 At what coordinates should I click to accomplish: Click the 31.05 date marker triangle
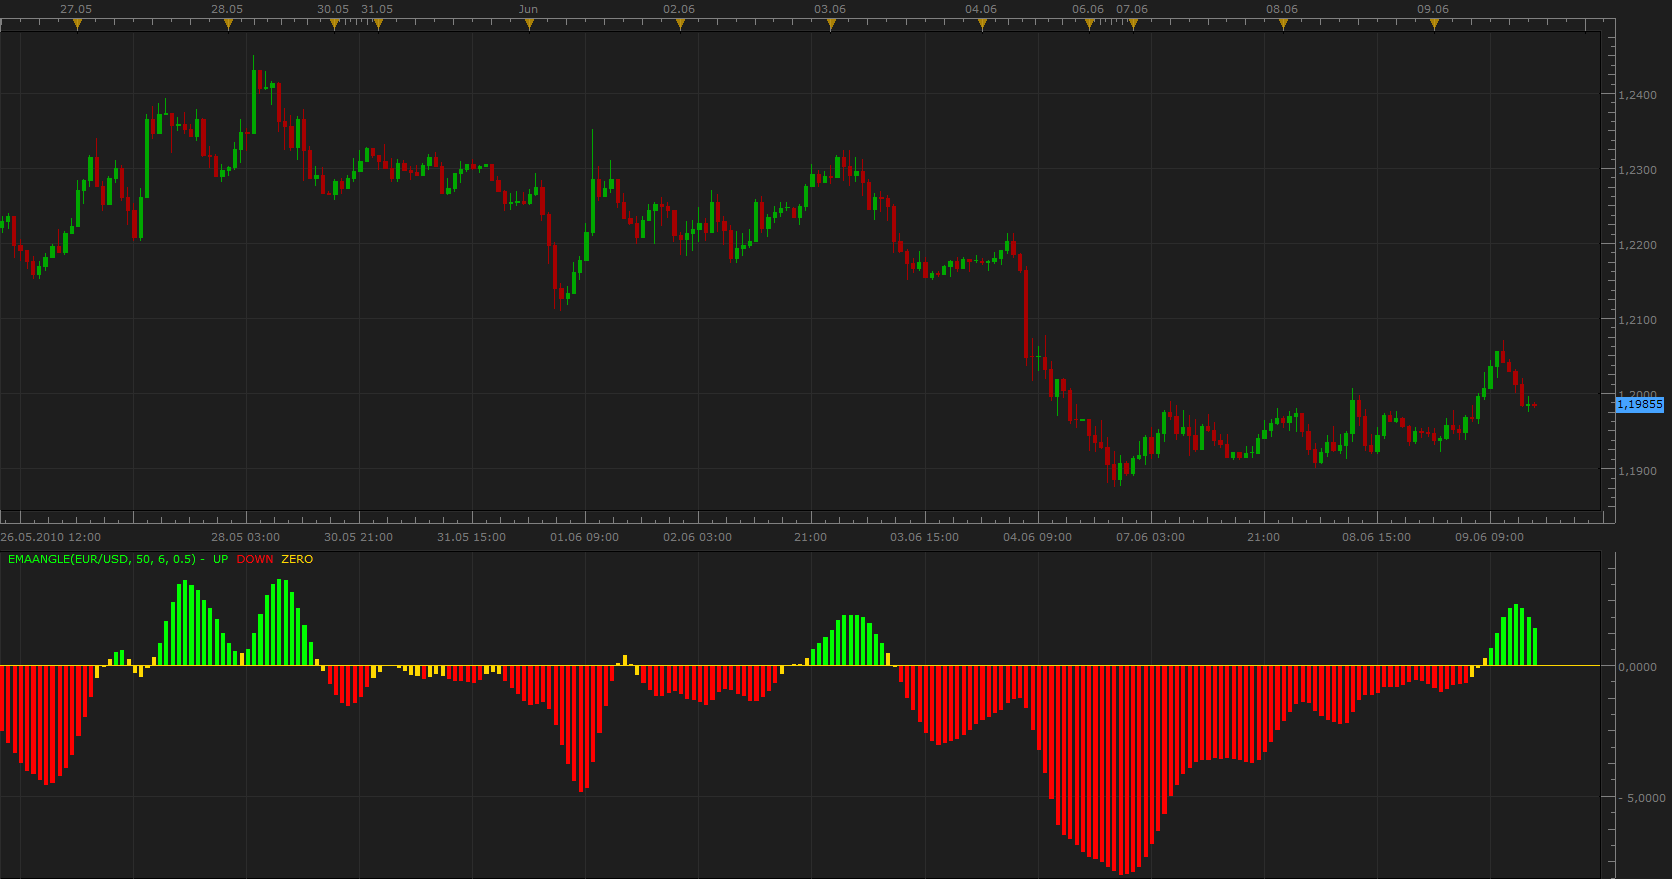[378, 24]
